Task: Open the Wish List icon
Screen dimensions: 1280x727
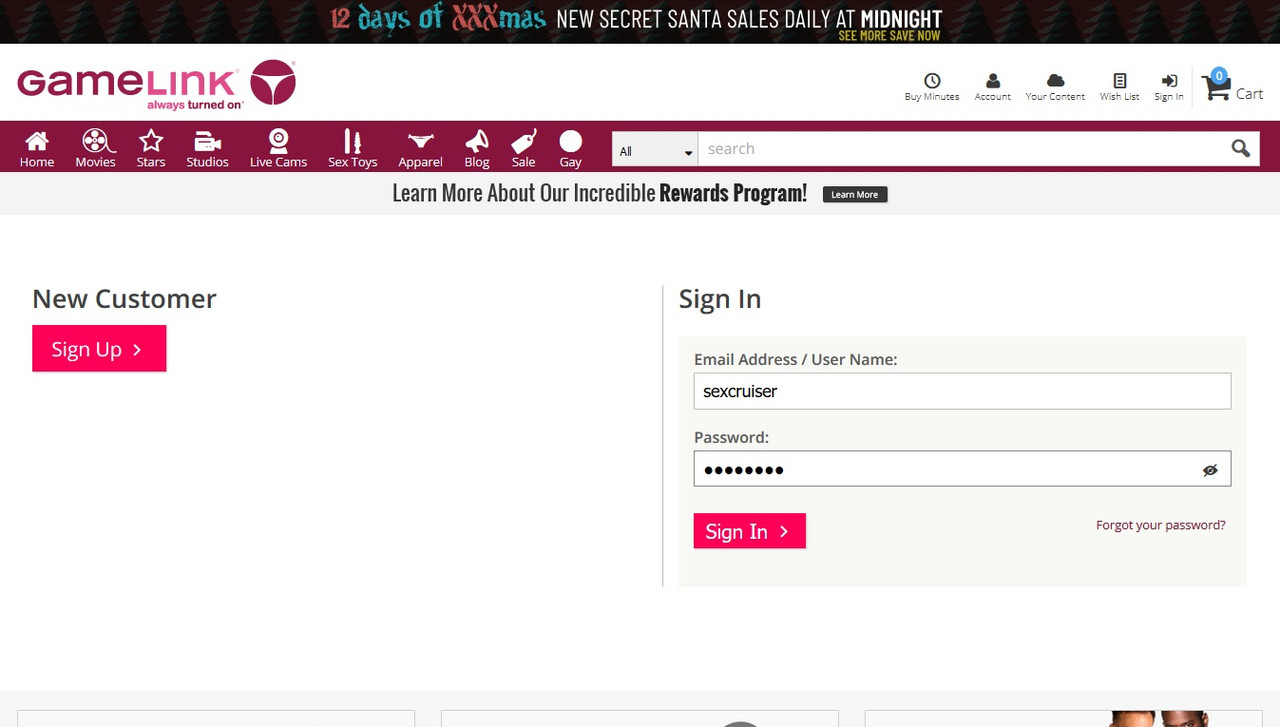Action: [x=1120, y=87]
